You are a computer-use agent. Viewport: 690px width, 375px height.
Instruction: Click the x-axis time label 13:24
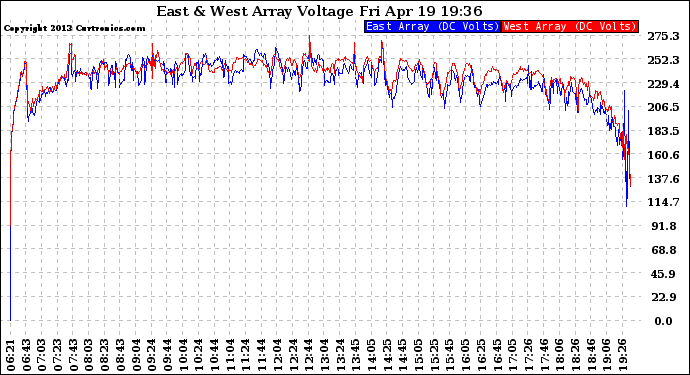coord(340,355)
